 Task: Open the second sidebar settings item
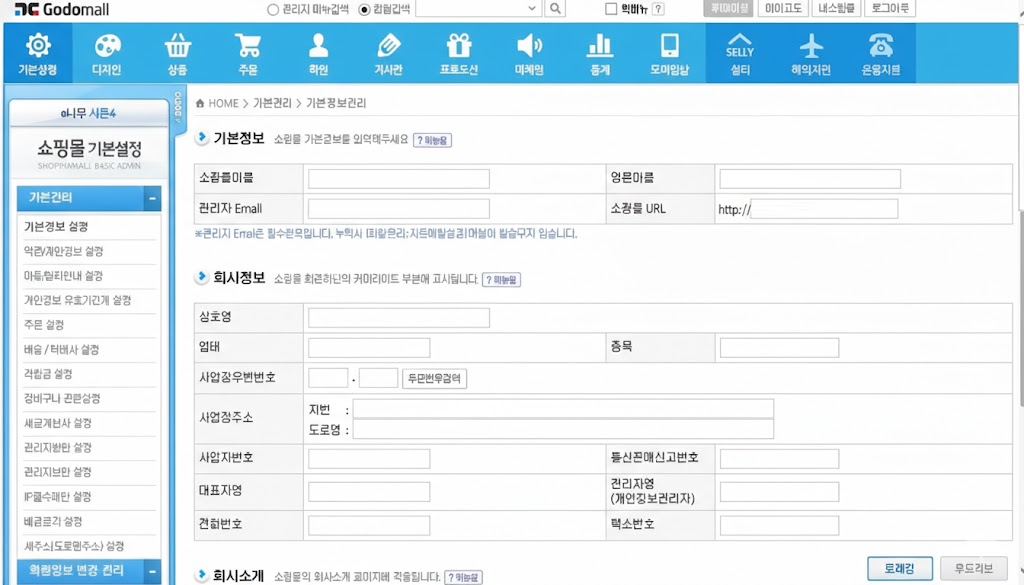[x=63, y=251]
